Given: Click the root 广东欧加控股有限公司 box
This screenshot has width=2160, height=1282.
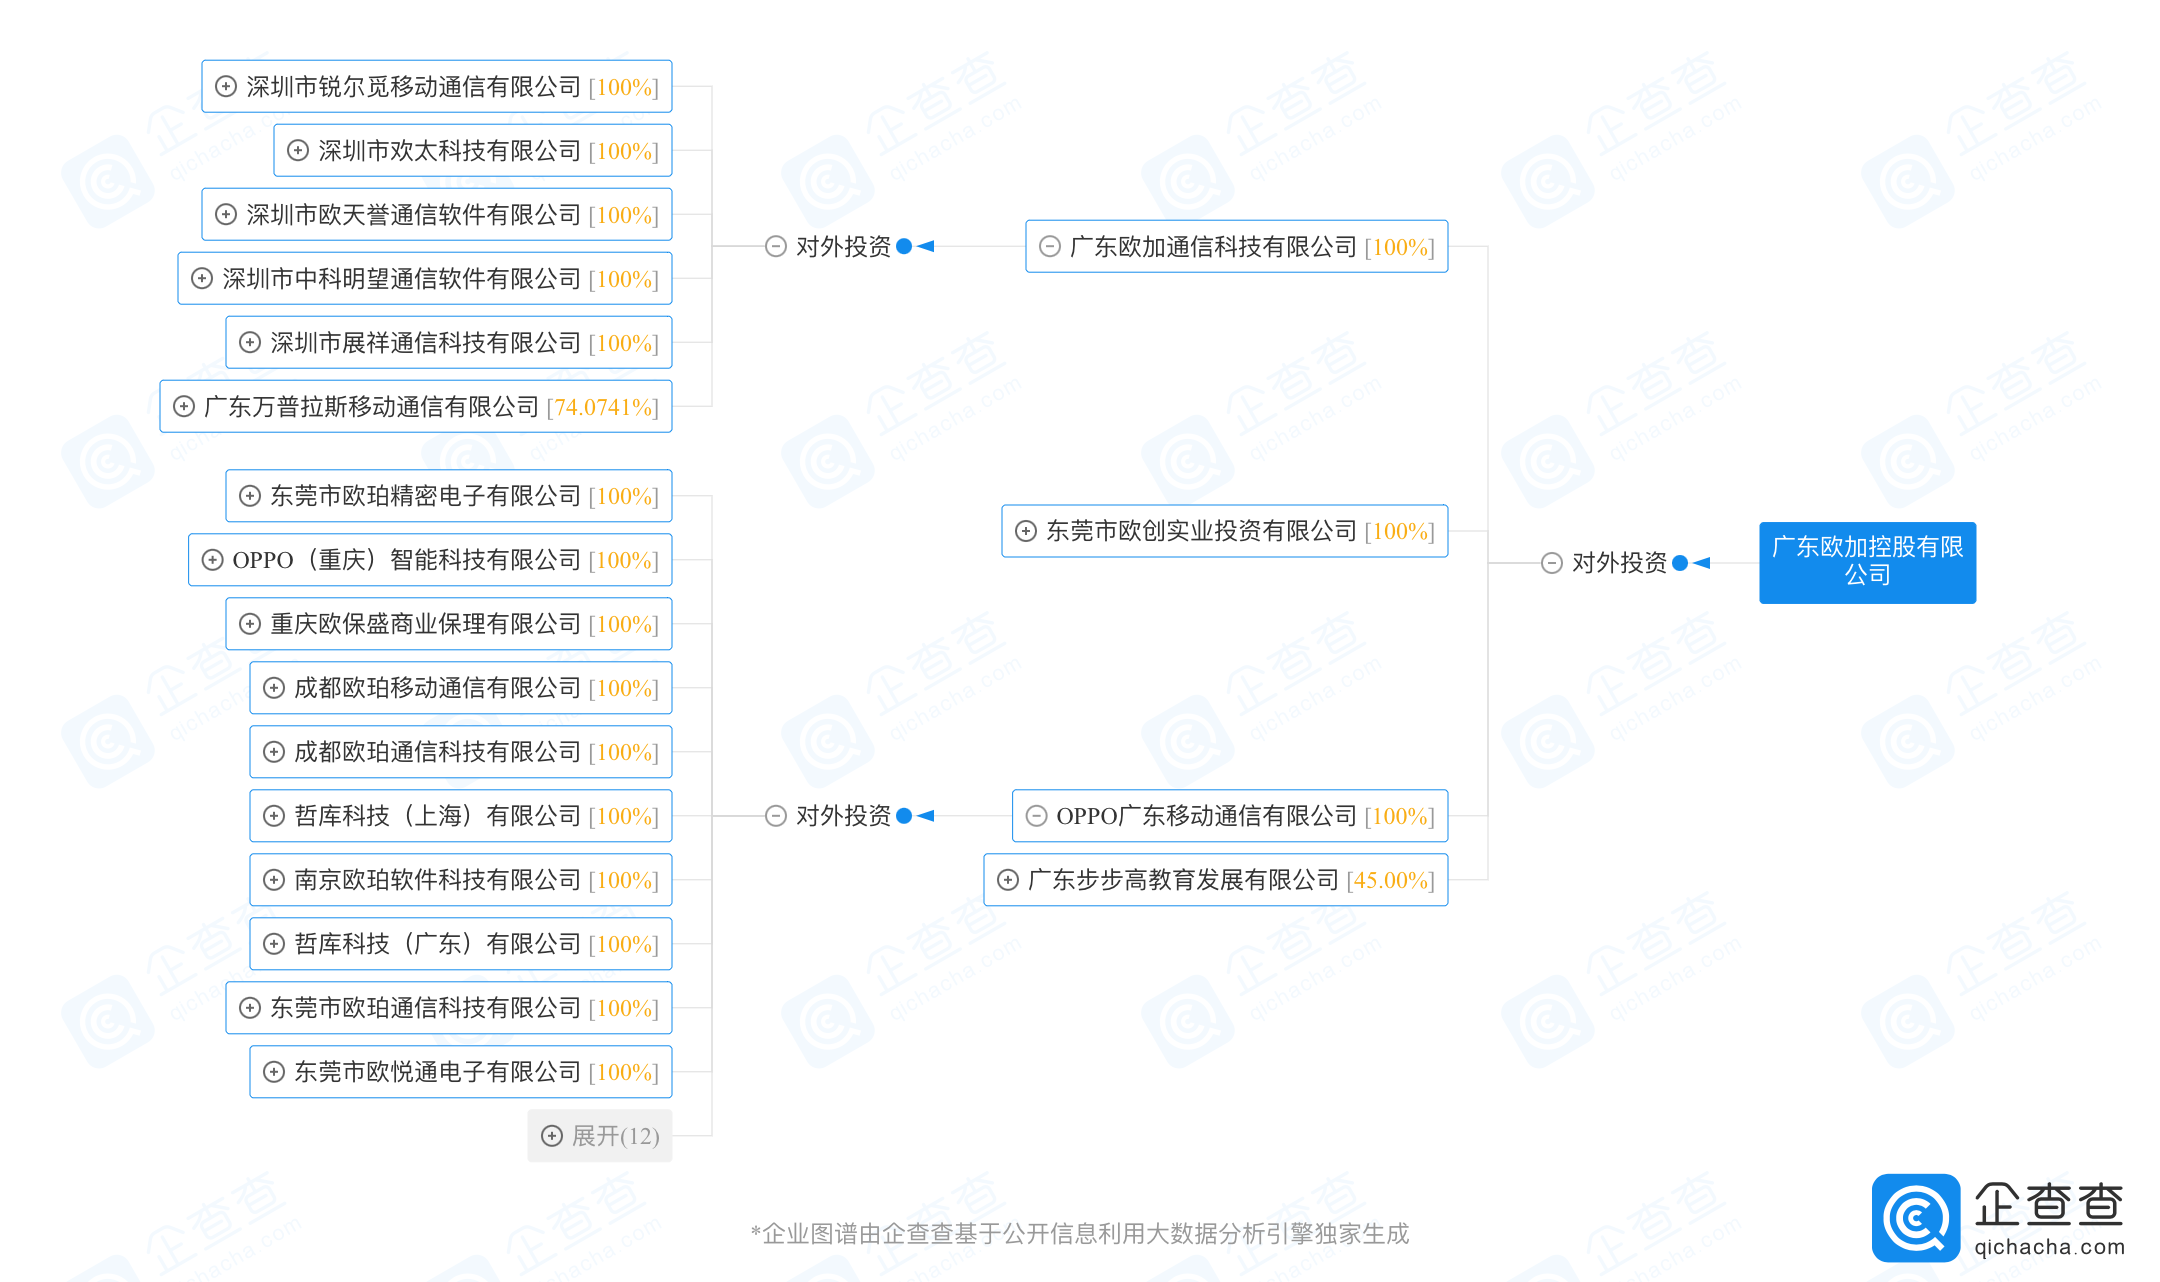Looking at the screenshot, I should 1868,562.
